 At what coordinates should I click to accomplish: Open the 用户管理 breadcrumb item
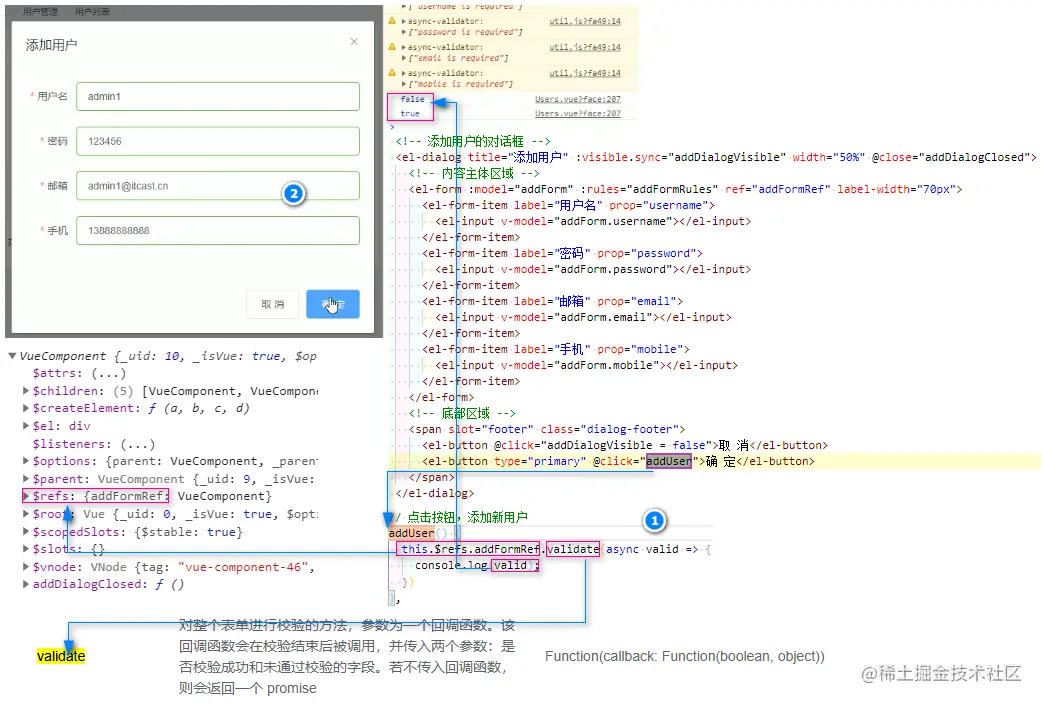(40, 11)
